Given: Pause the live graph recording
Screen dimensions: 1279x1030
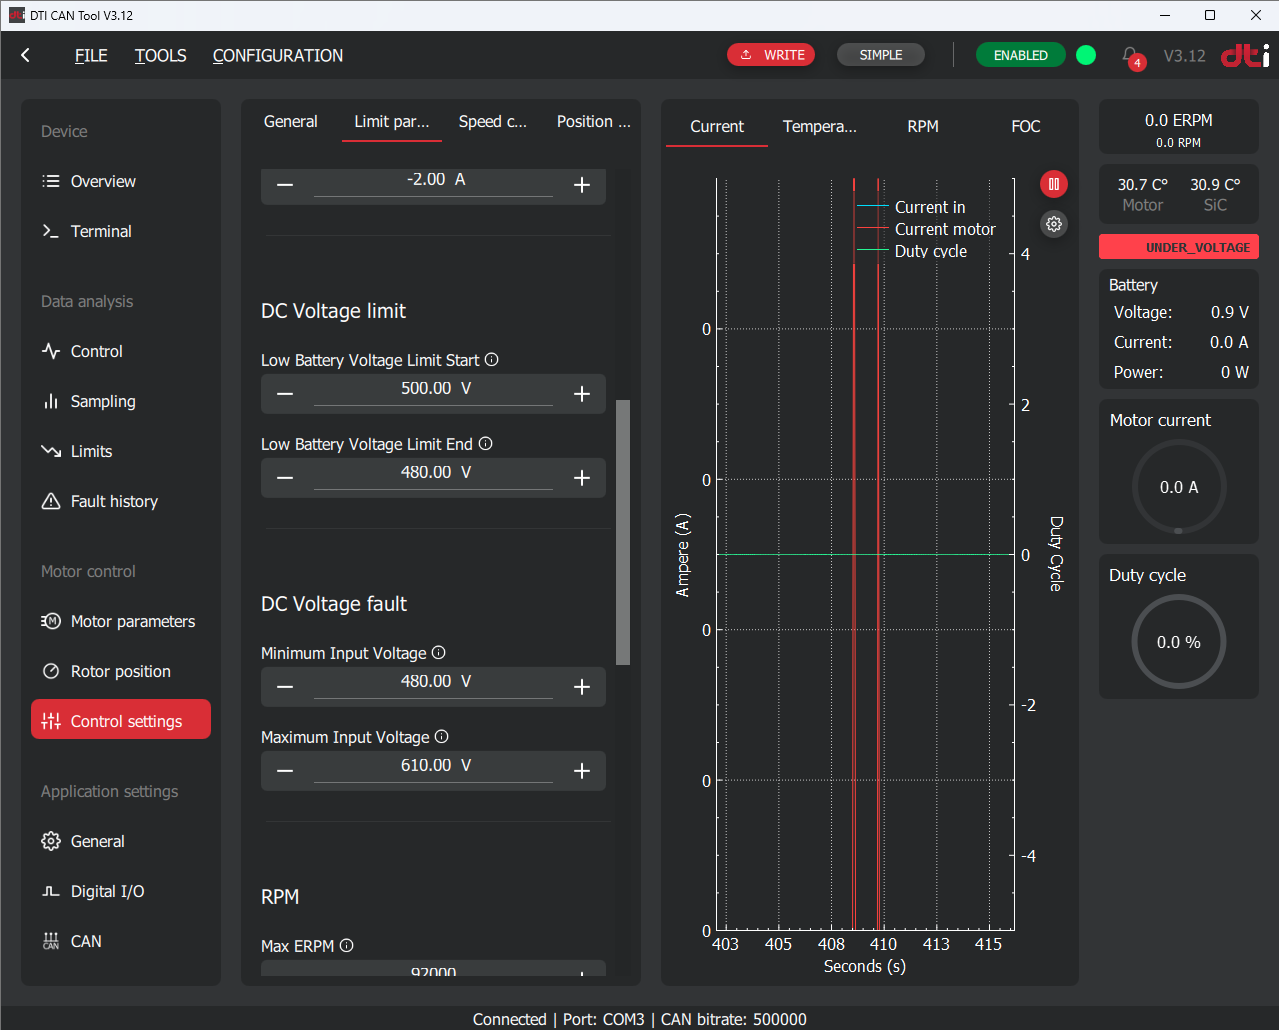Looking at the screenshot, I should [x=1054, y=184].
